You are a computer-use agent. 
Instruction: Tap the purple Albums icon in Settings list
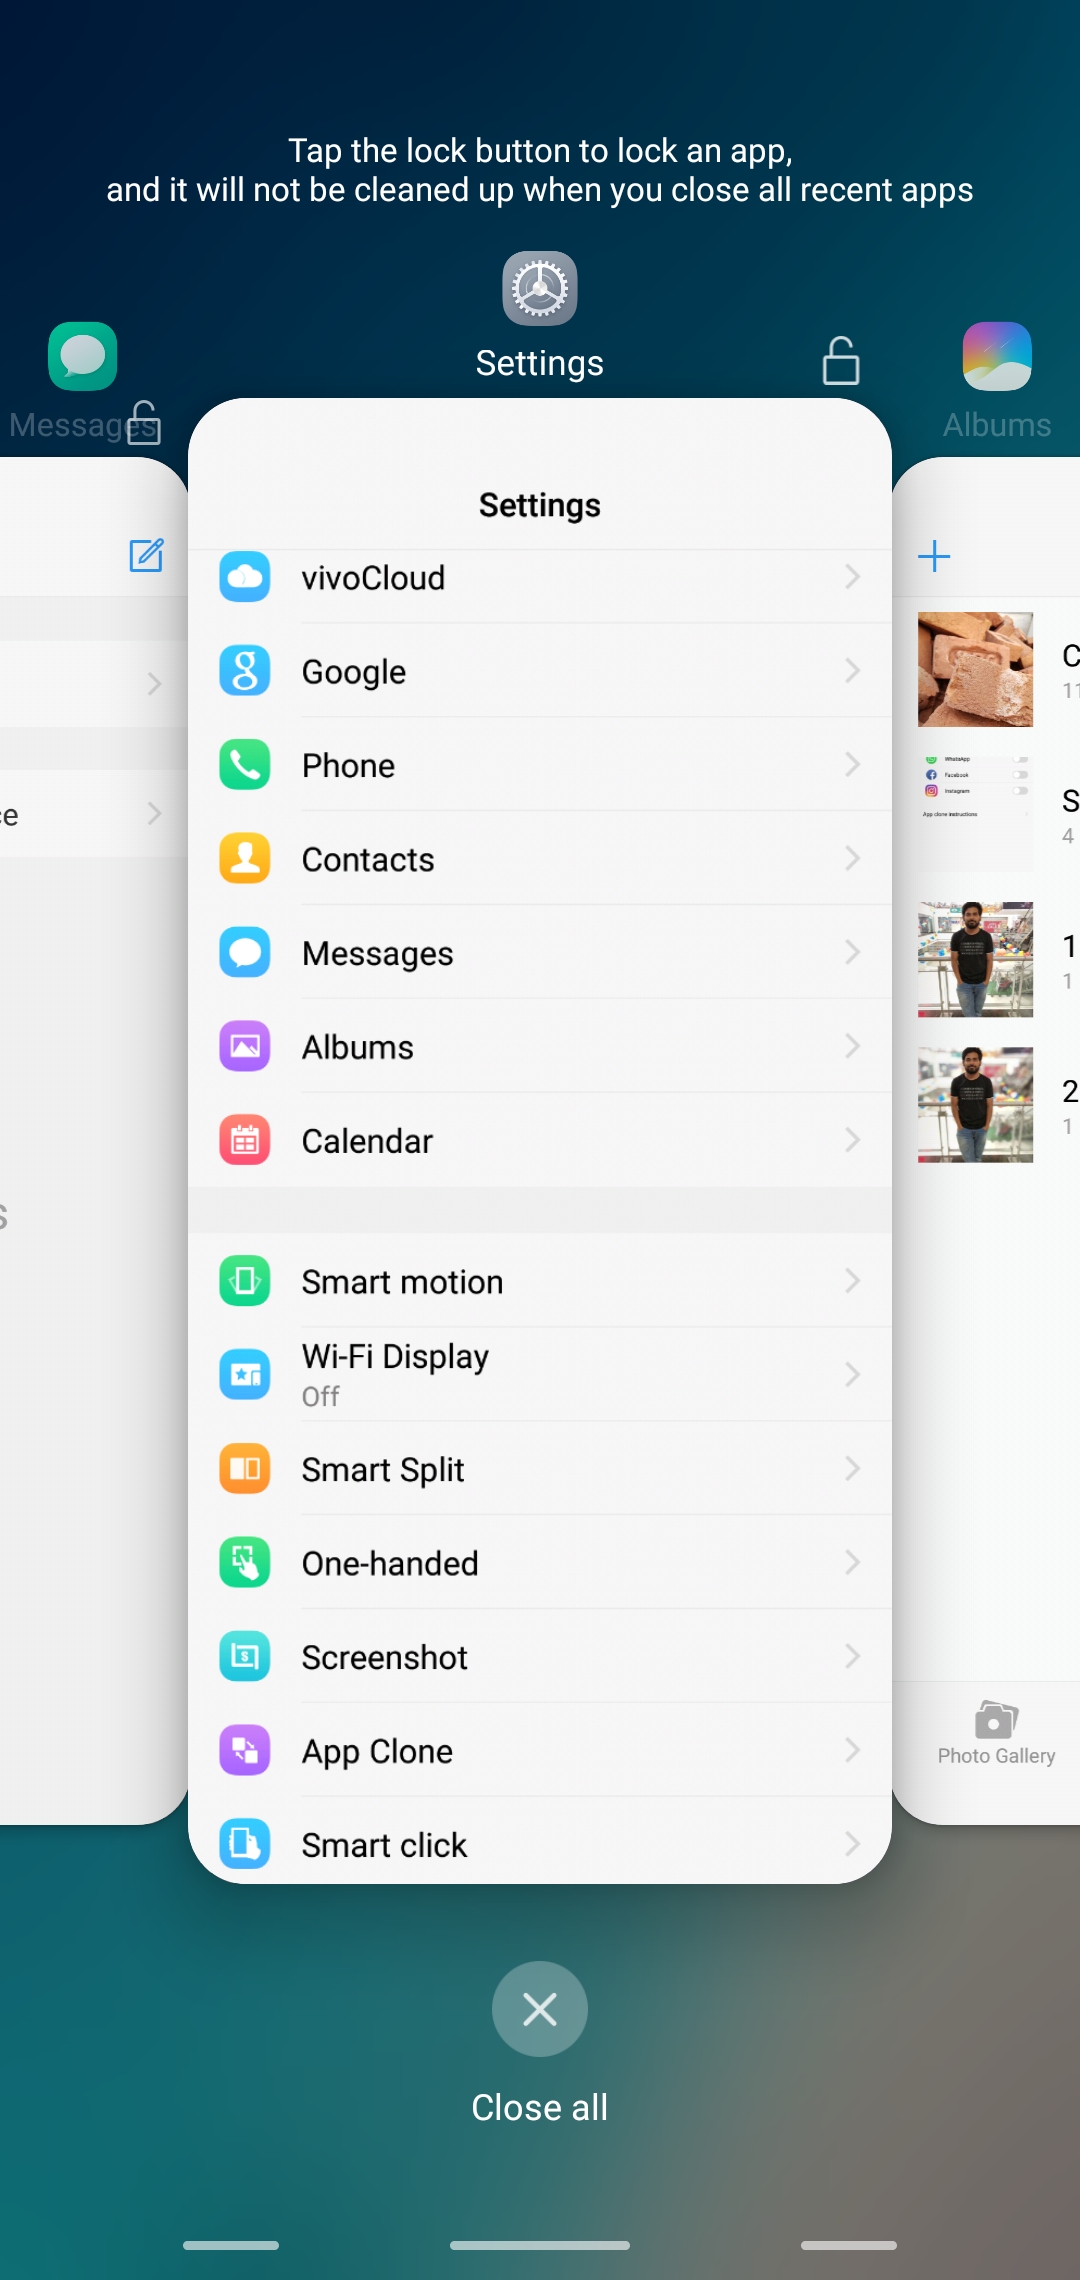[245, 1047]
